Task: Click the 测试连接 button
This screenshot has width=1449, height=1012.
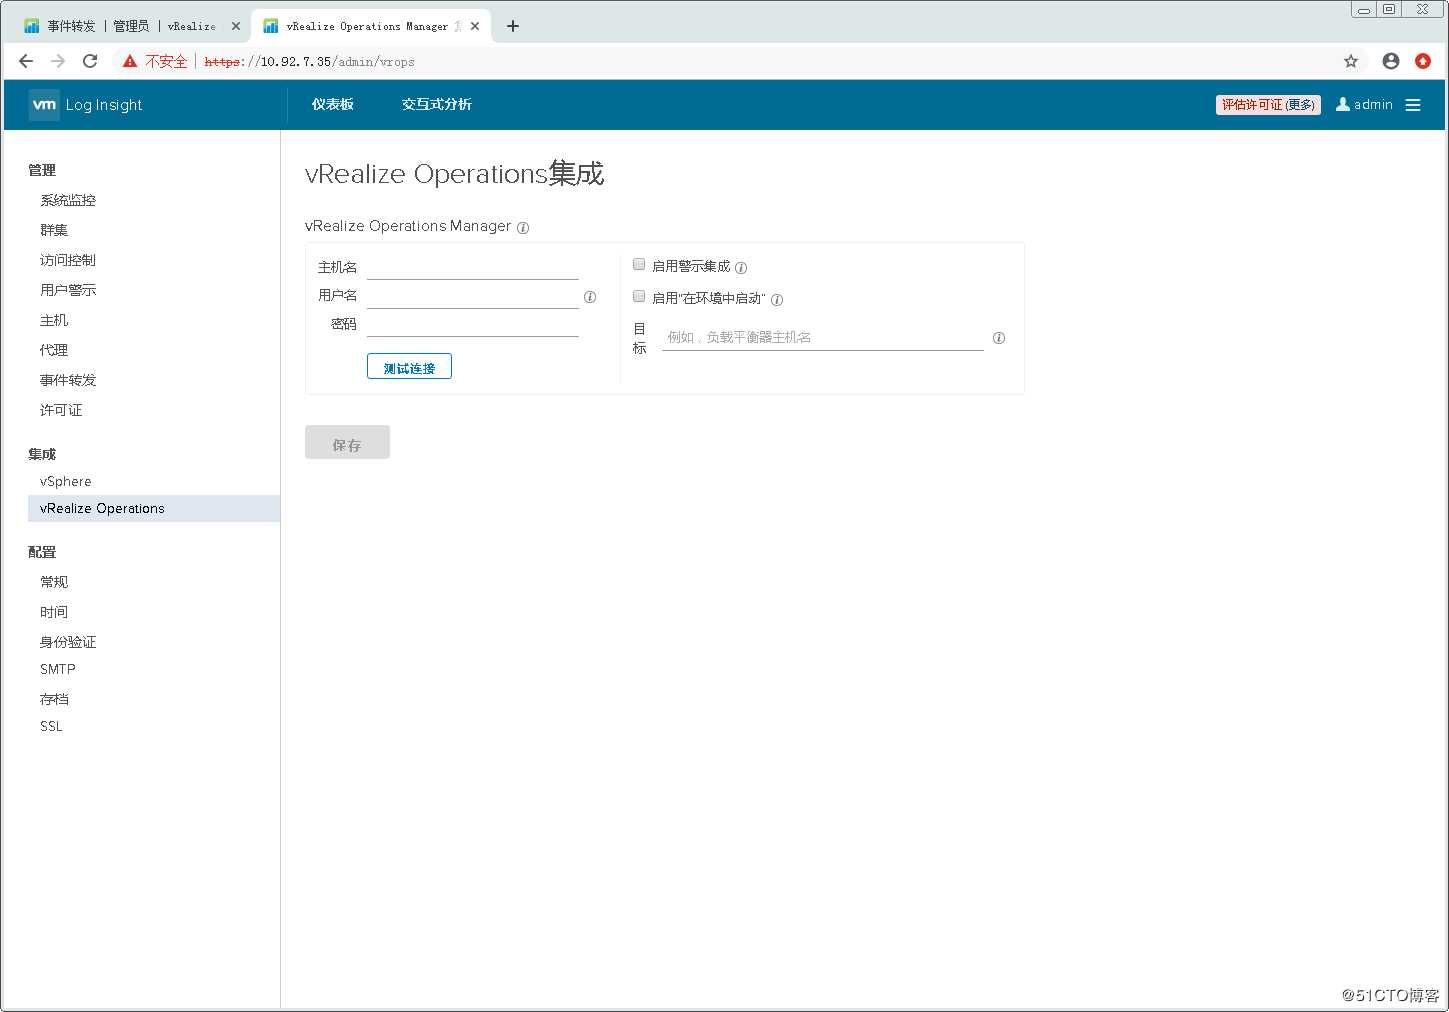Action: 409,367
